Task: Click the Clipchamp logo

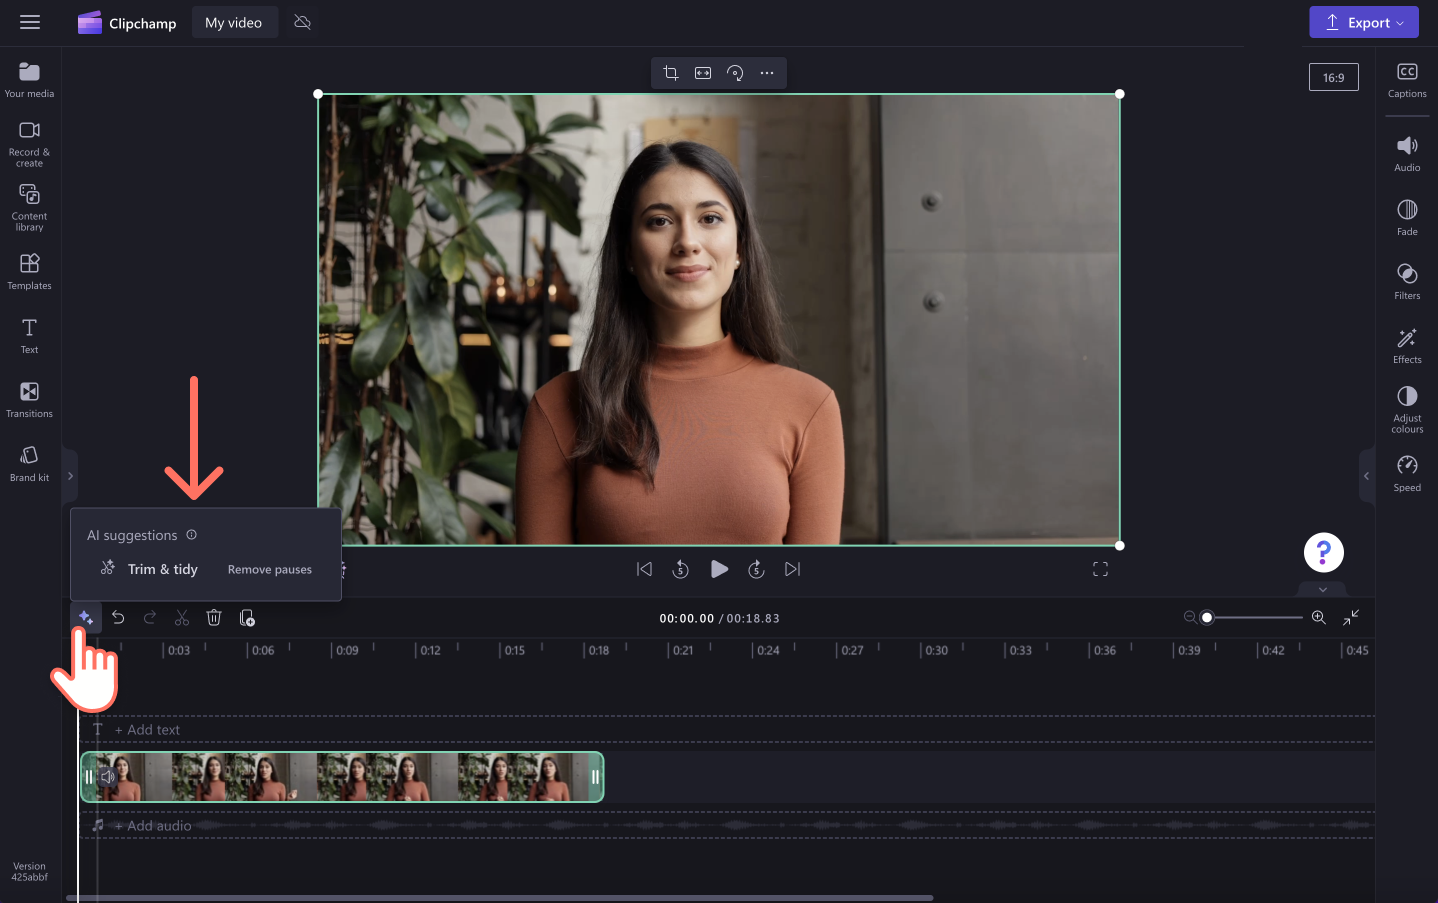Action: [x=127, y=23]
